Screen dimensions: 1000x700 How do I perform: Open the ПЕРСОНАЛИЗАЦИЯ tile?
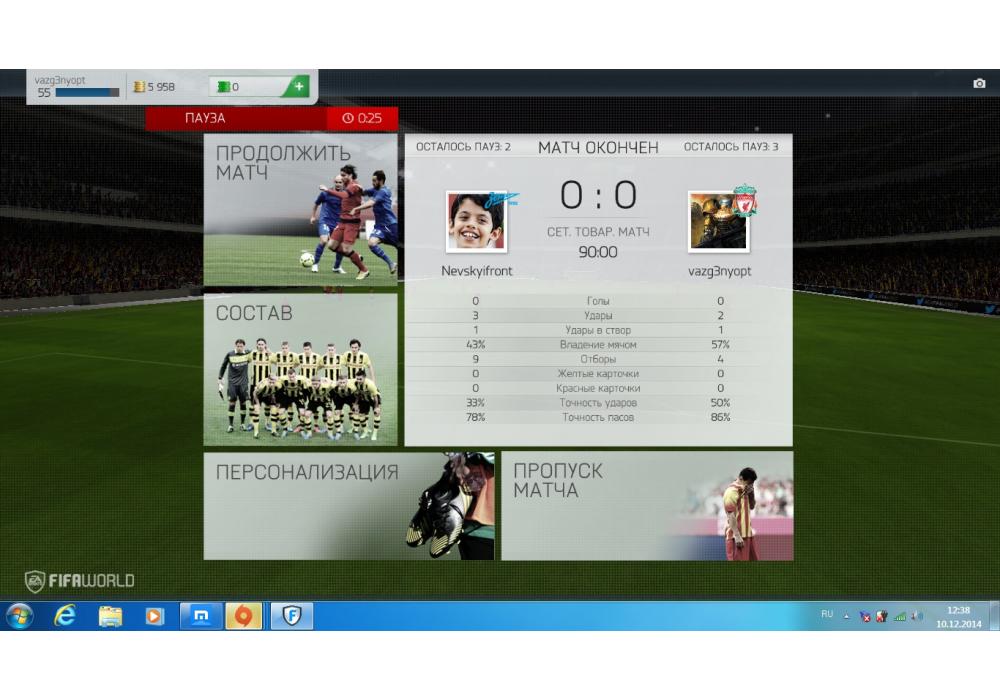pos(349,505)
